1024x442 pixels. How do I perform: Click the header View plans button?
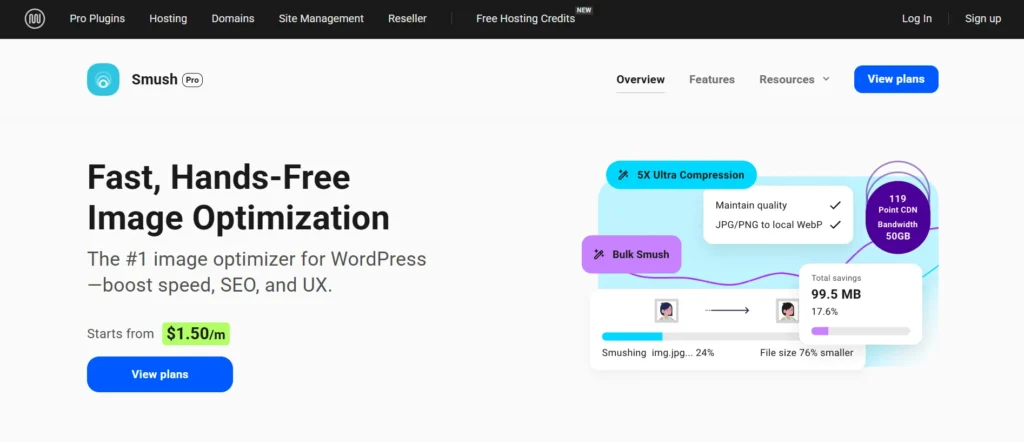tap(896, 79)
